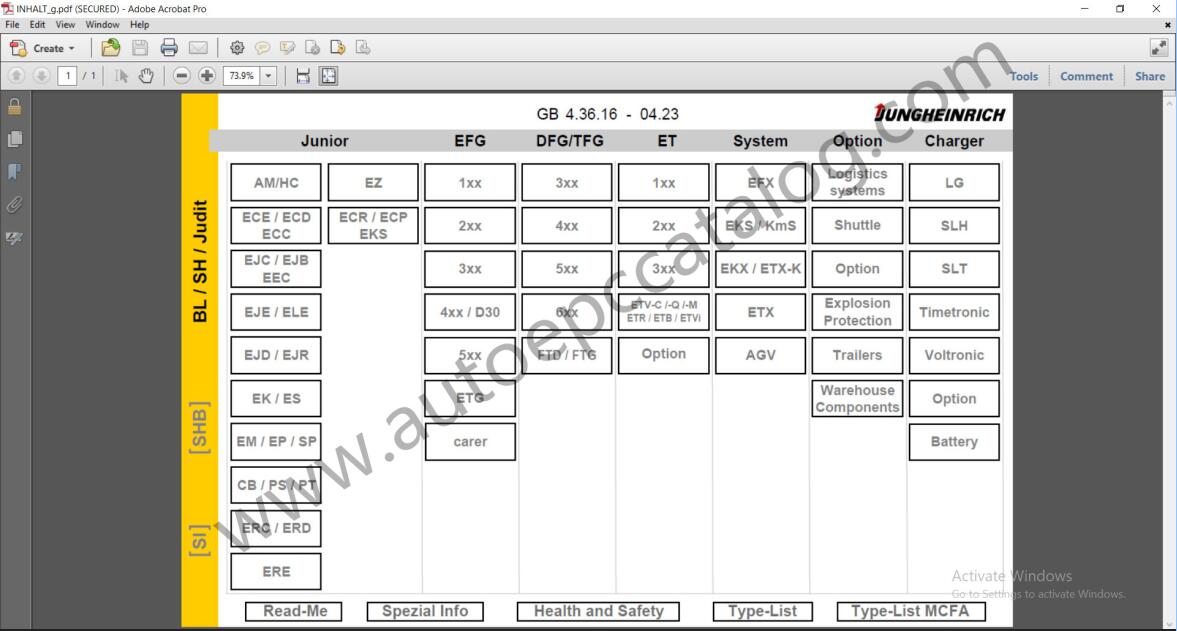Activate the hand pan tool

point(146,76)
